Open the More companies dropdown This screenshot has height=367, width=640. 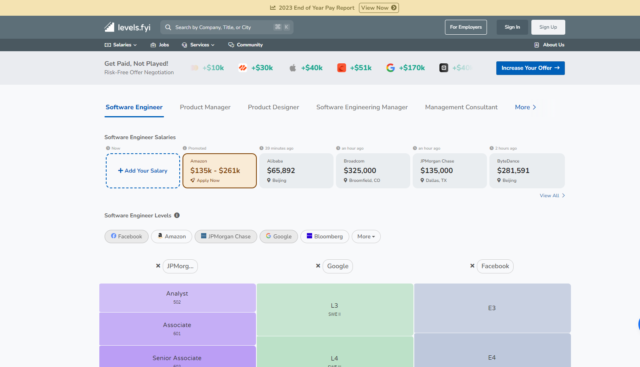pyautogui.click(x=366, y=236)
